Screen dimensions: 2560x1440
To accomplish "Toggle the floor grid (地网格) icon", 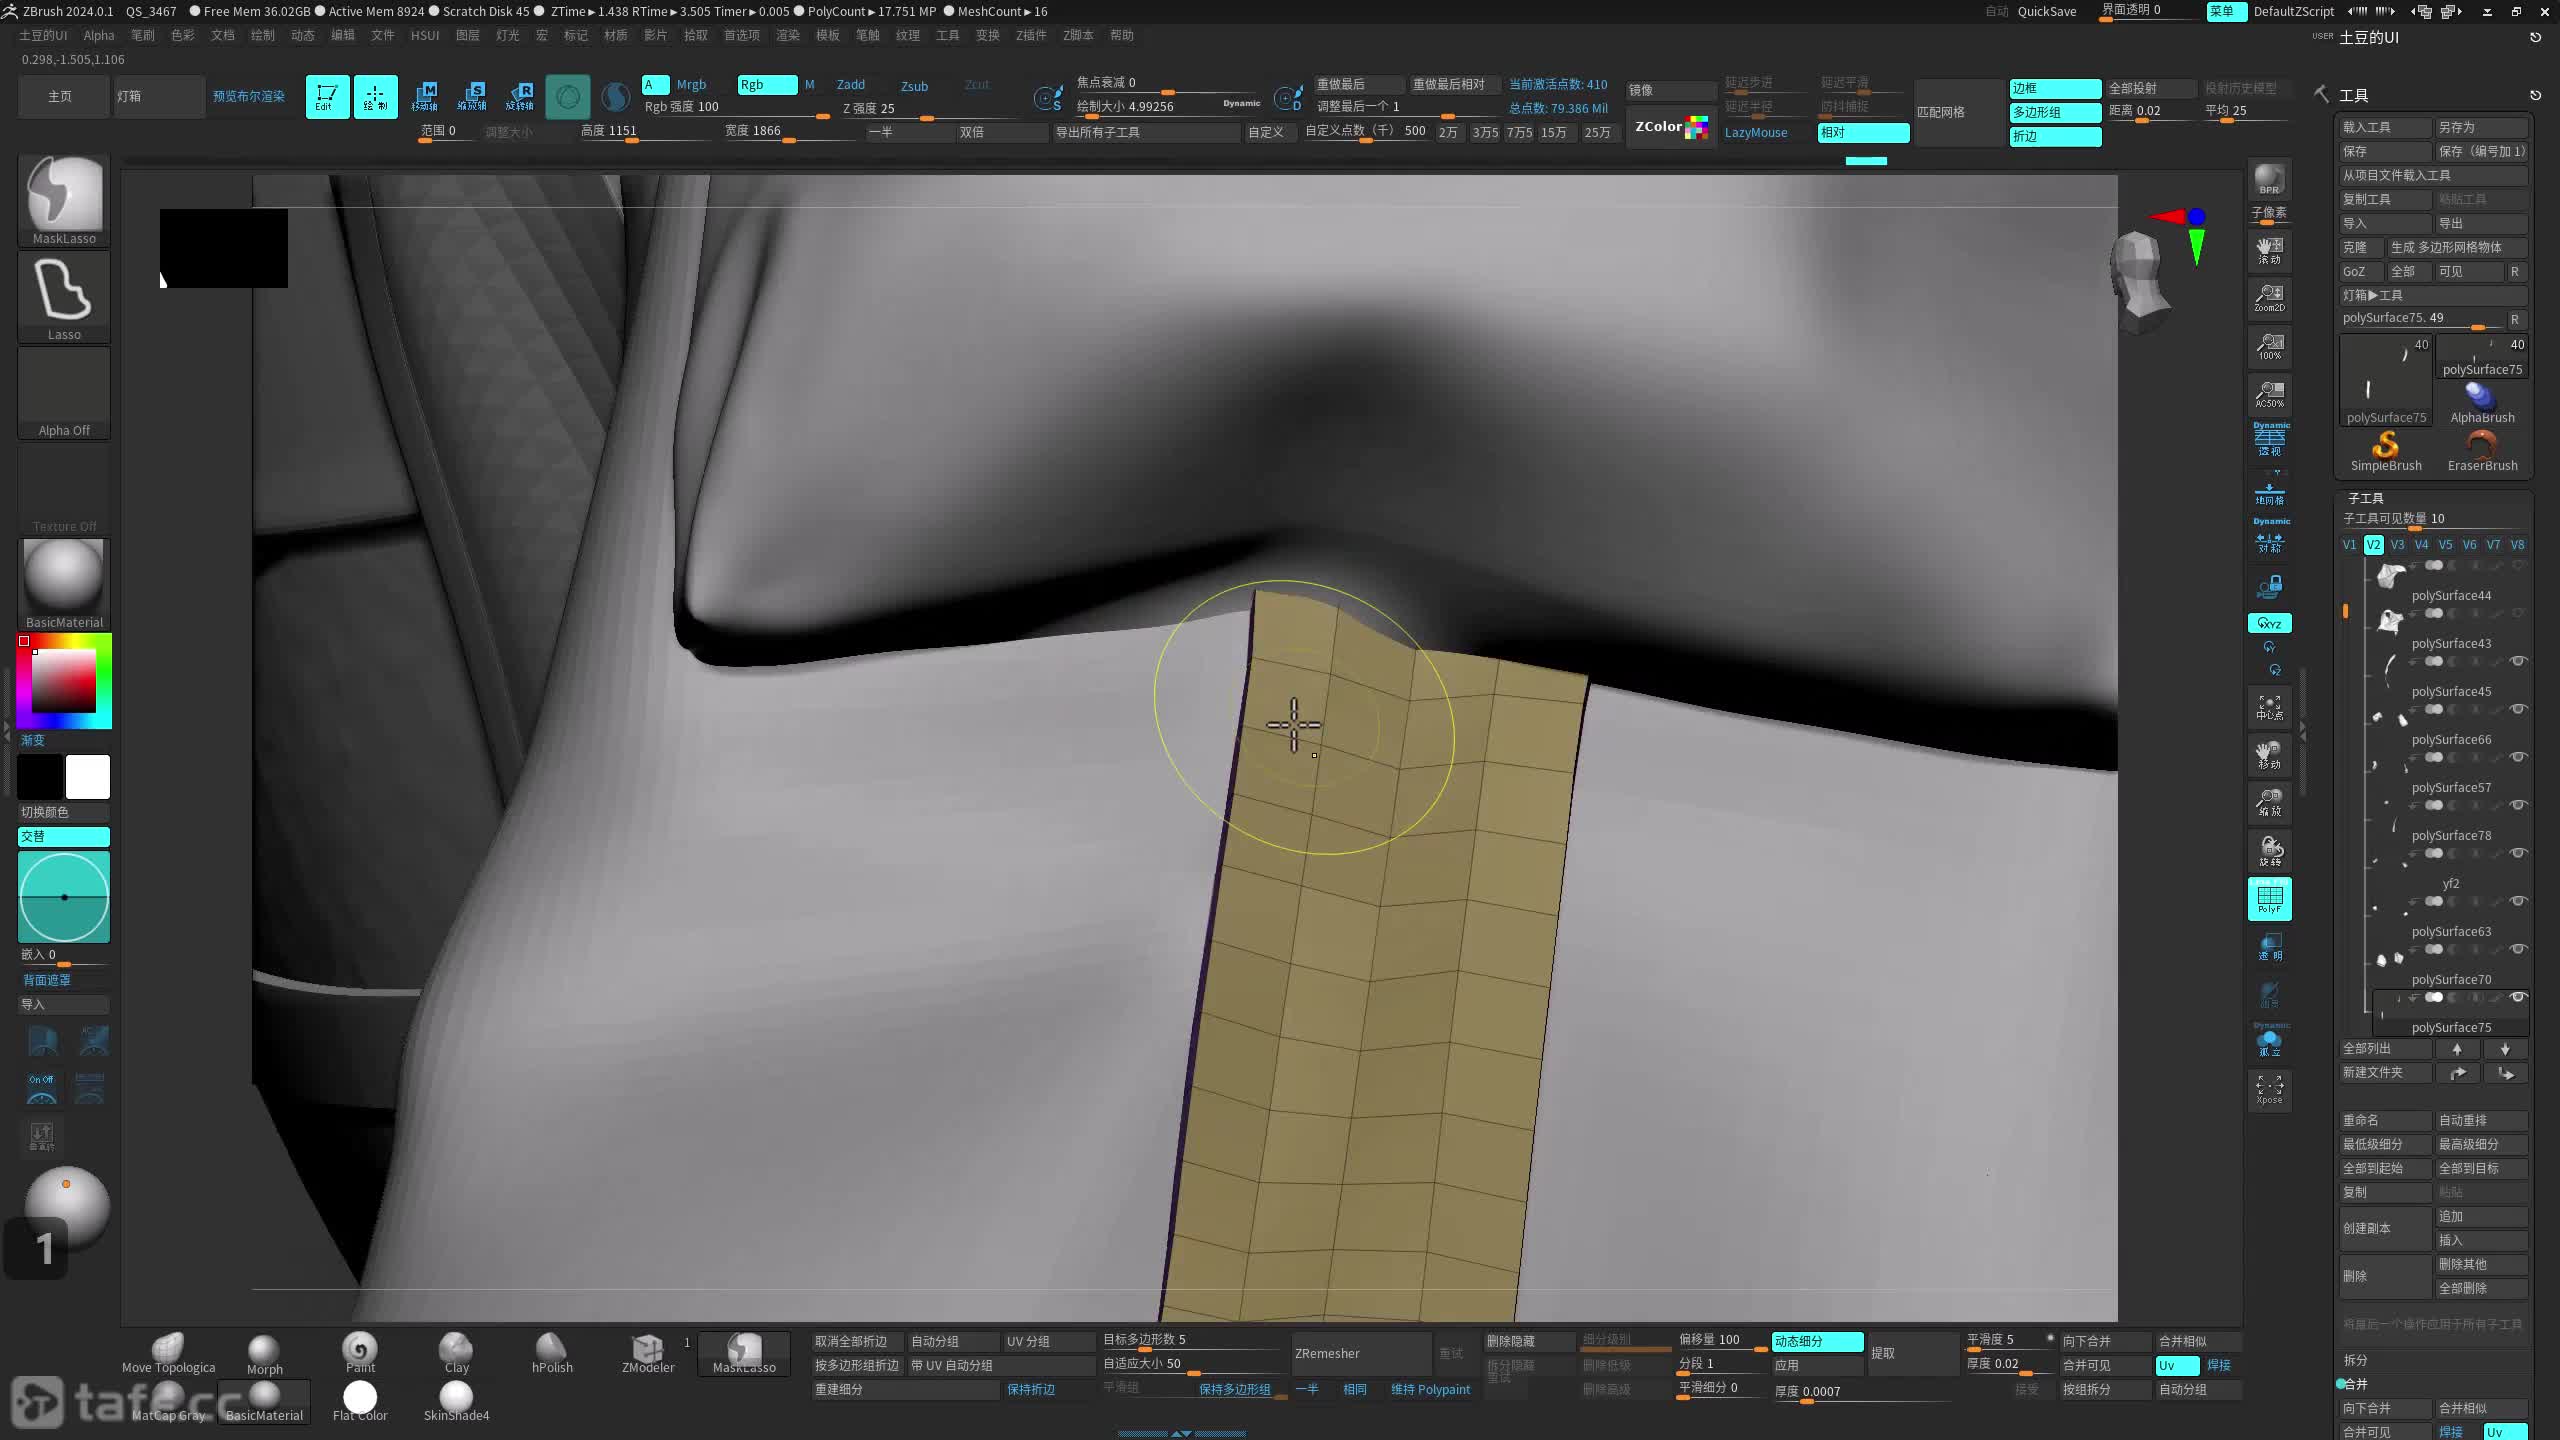I will coord(2269,492).
